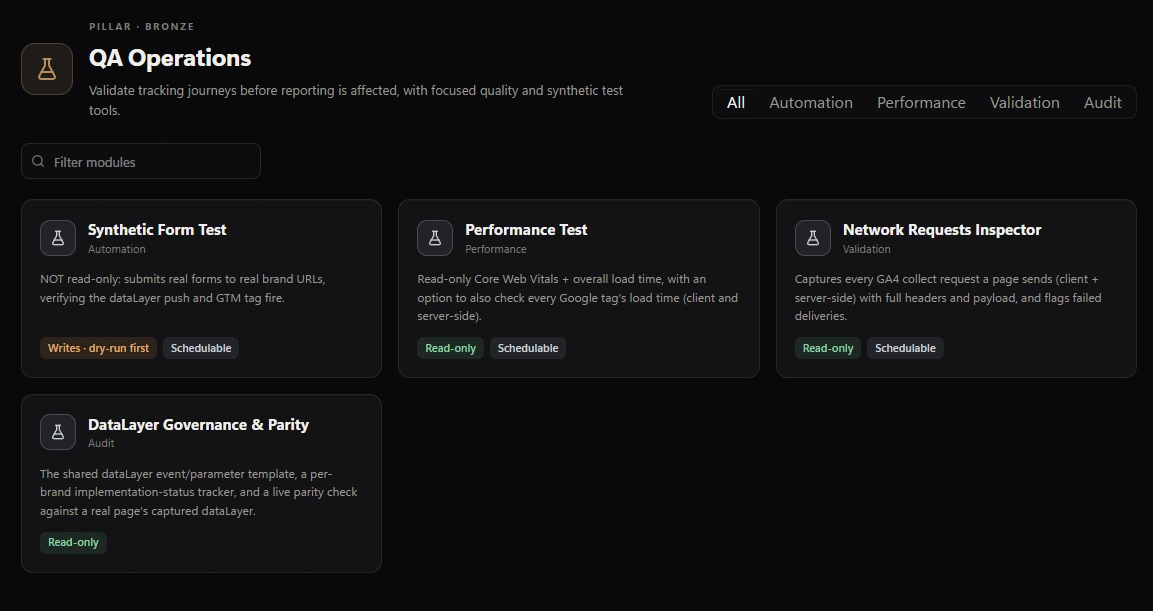
Task: Click Schedulable badge on Performance Test card
Action: [528, 349]
